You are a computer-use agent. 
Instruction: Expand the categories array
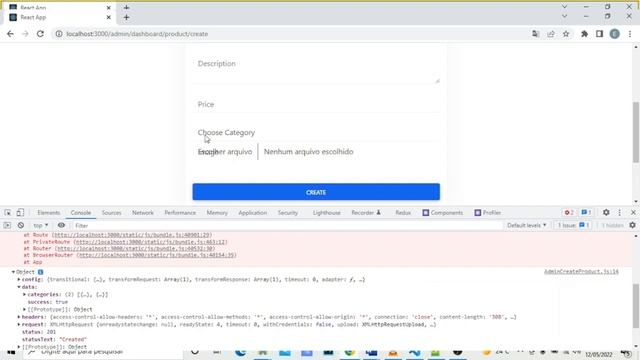coord(24,294)
